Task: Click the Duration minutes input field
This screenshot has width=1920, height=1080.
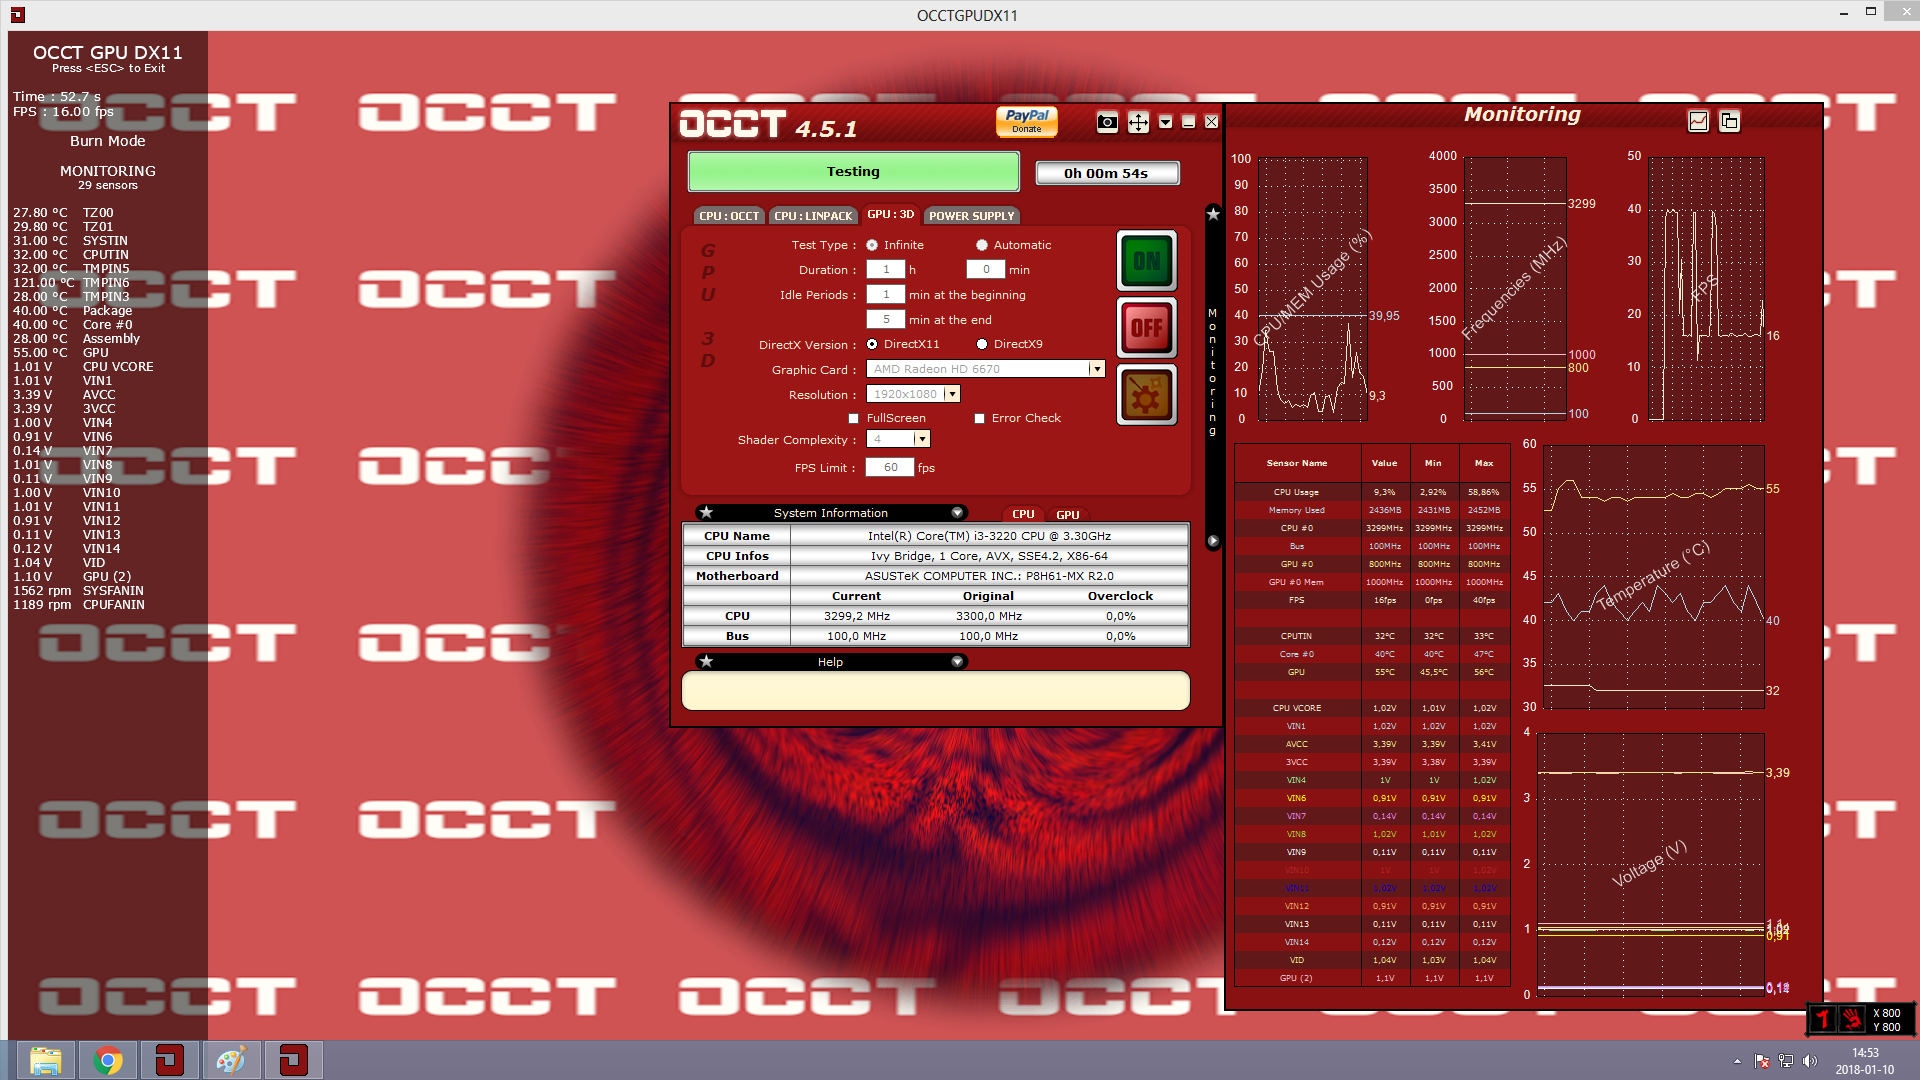Action: click(x=985, y=270)
